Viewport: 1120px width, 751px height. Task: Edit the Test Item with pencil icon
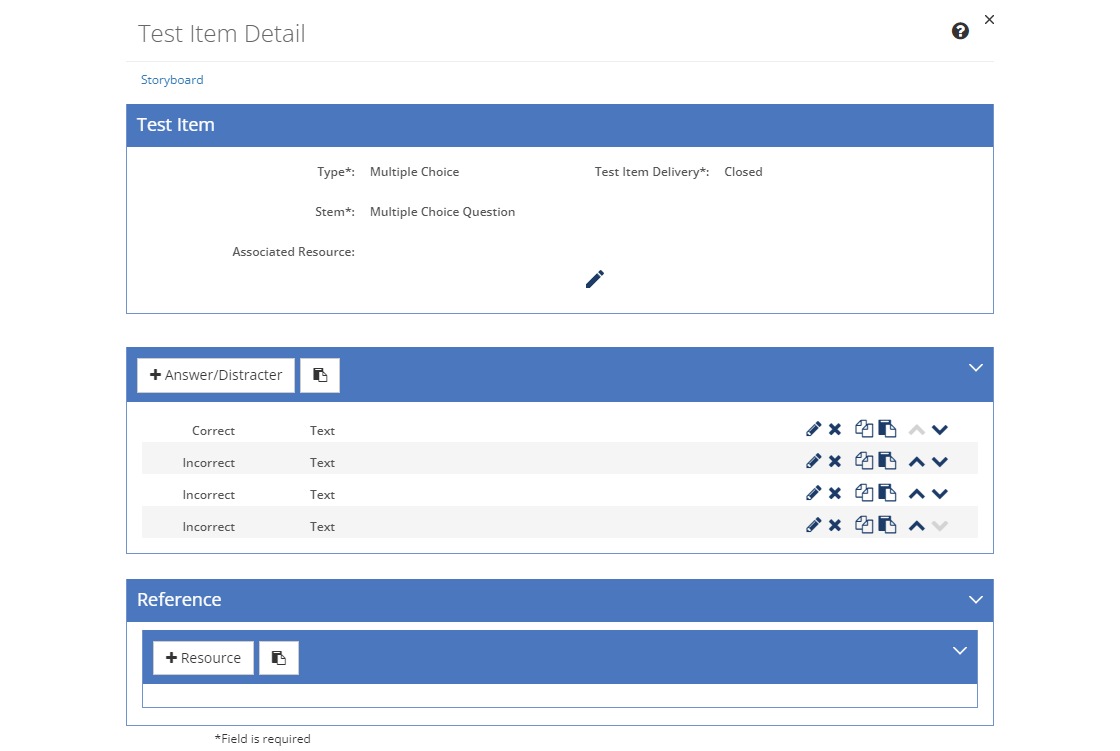tap(594, 279)
